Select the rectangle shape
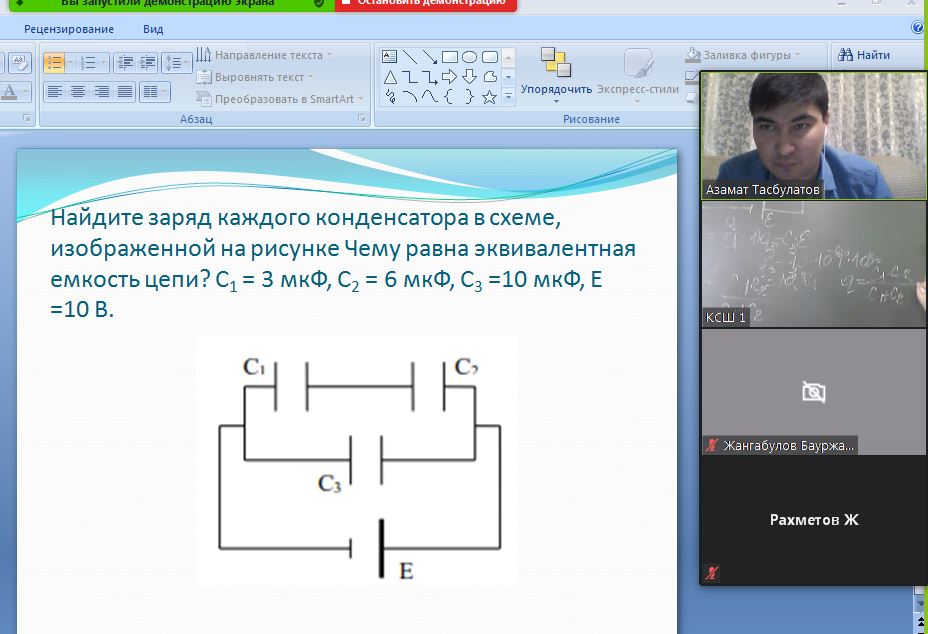 click(450, 57)
